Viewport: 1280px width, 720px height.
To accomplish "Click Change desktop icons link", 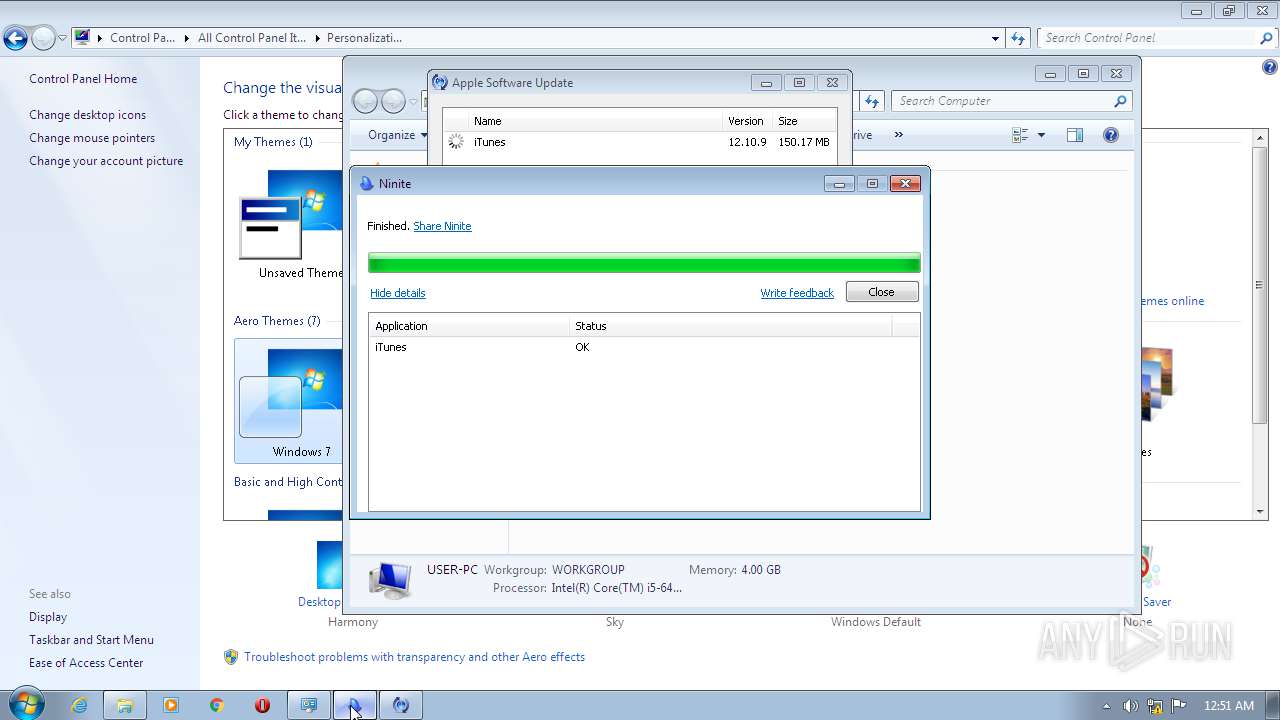I will (87, 115).
